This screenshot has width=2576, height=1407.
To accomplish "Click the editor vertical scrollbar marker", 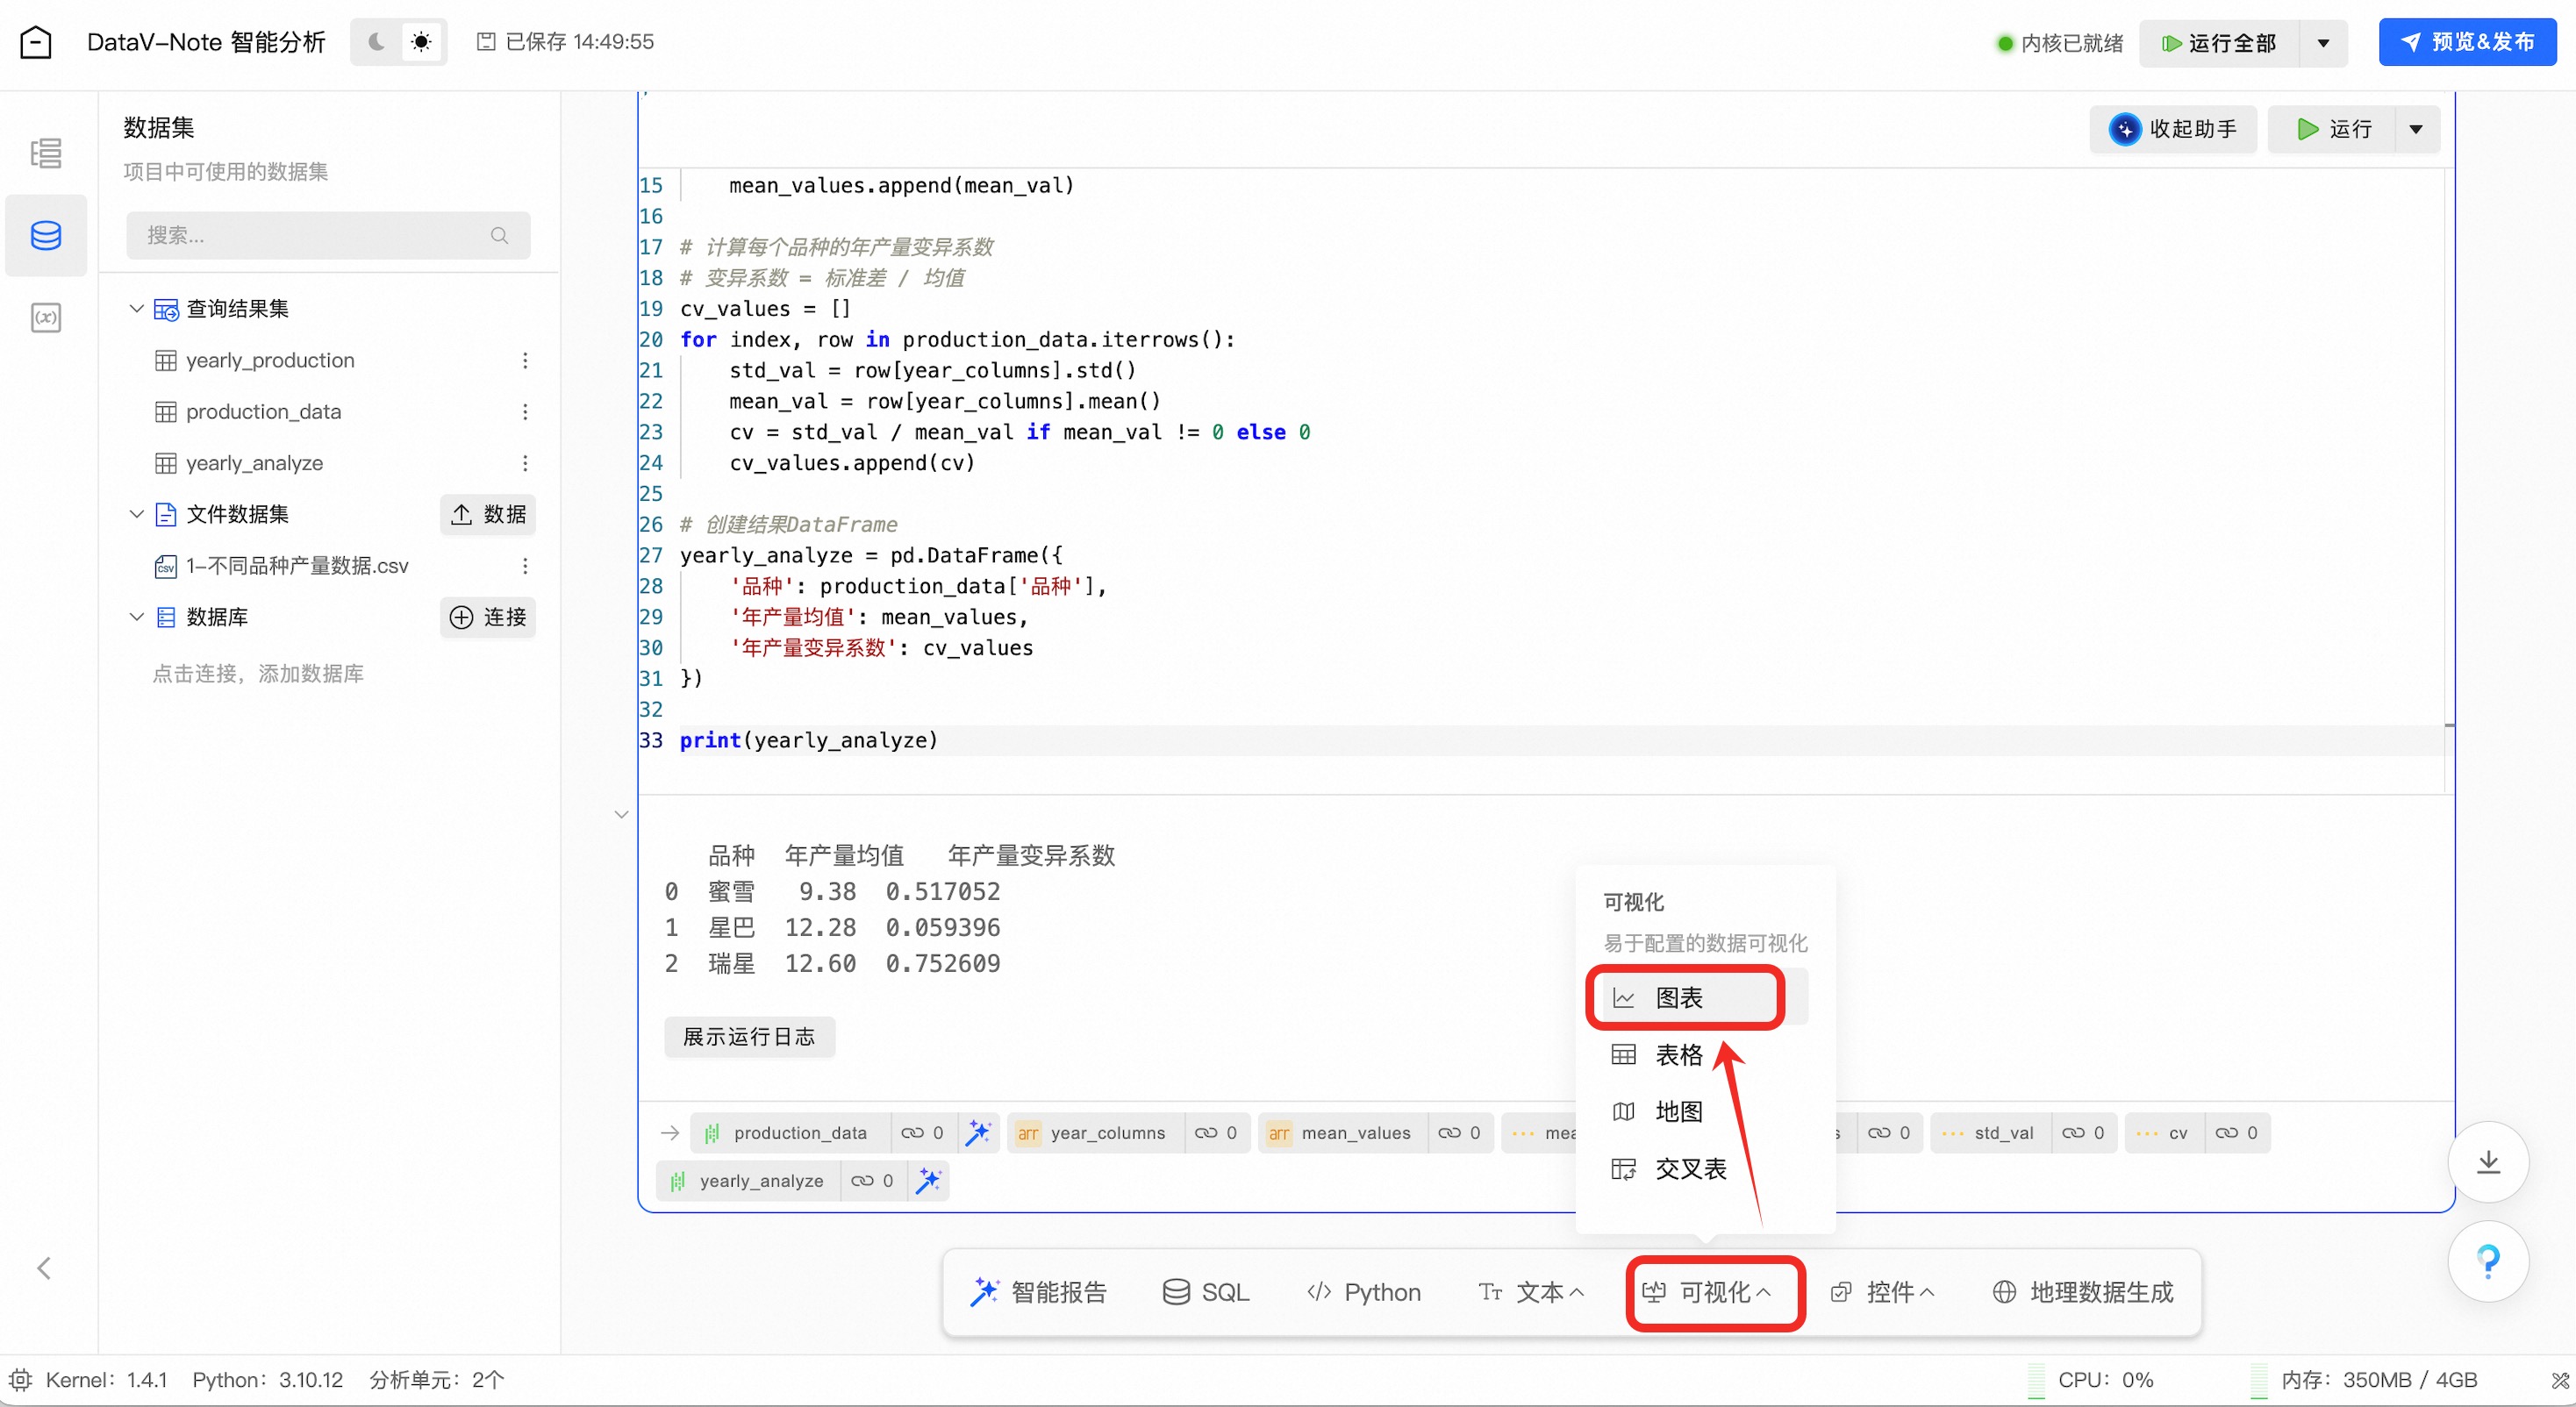I will [2449, 725].
